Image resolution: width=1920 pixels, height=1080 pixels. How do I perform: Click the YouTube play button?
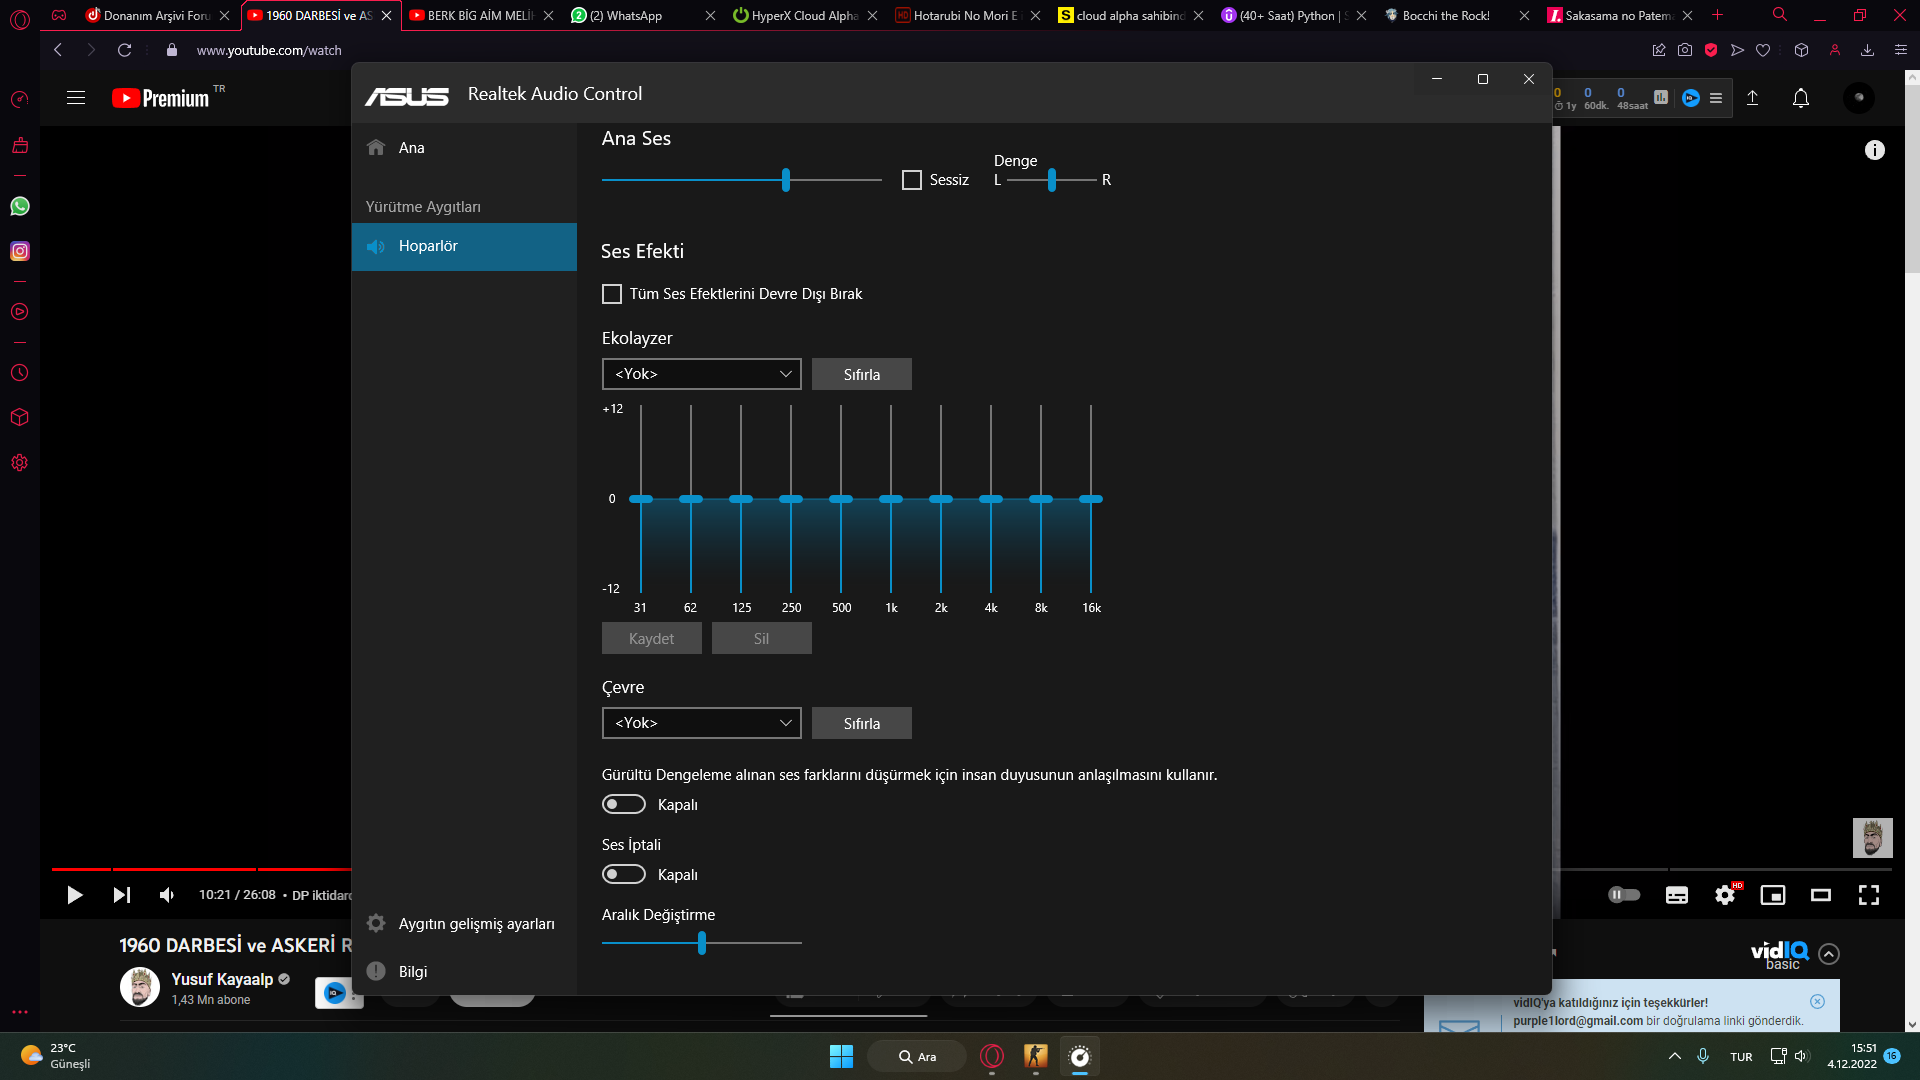(75, 895)
